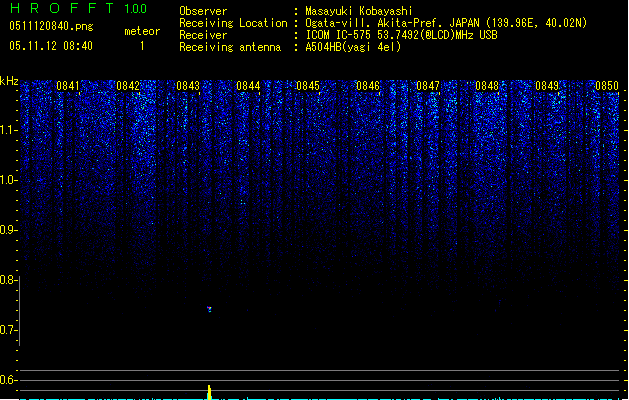This screenshot has height=400, width=629.
Task: Click the 1.0 kHz axis label
Action: click(8, 180)
